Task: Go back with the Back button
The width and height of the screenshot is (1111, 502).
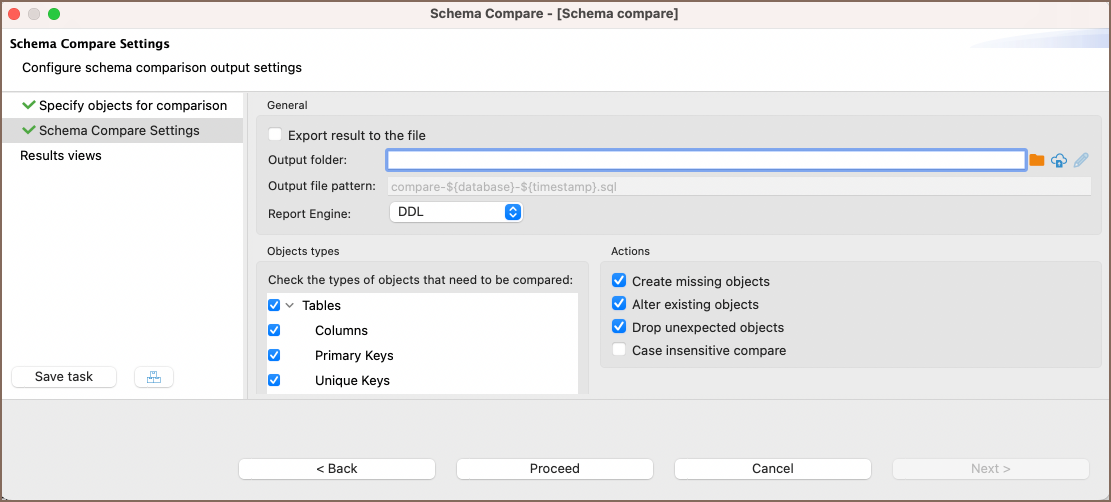Action: (336, 468)
